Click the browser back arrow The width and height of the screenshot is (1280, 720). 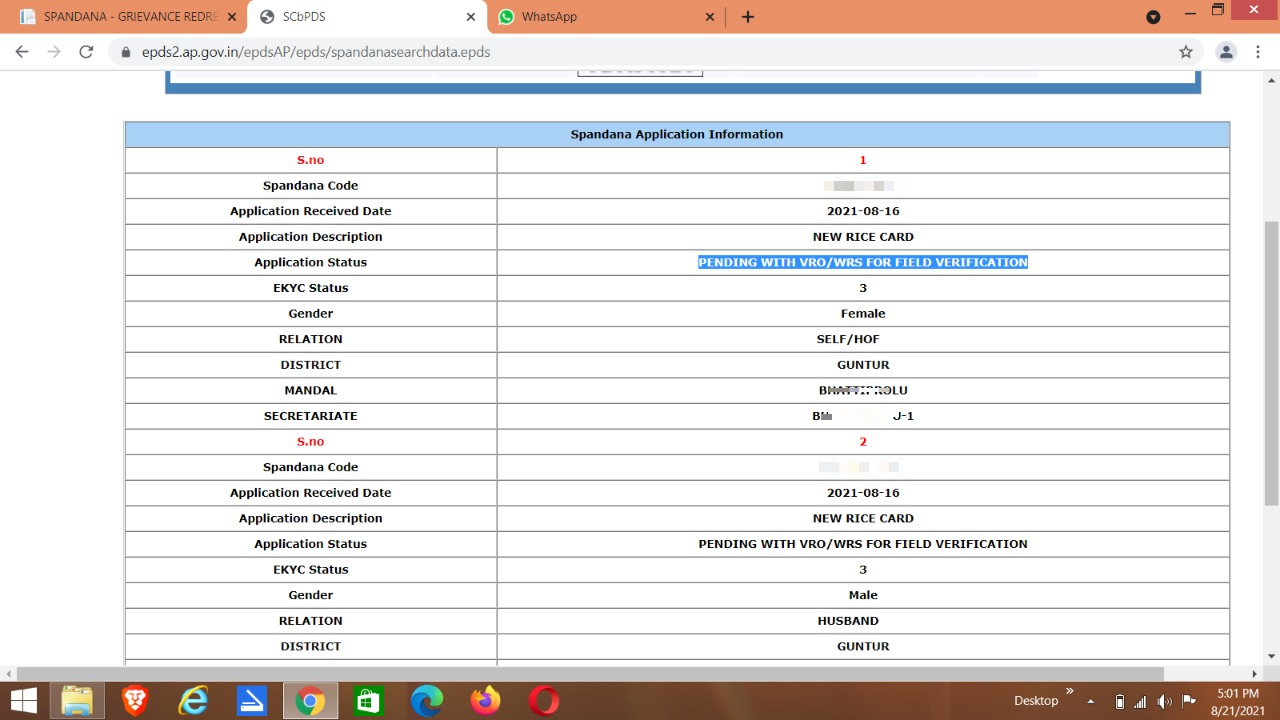tap(22, 52)
